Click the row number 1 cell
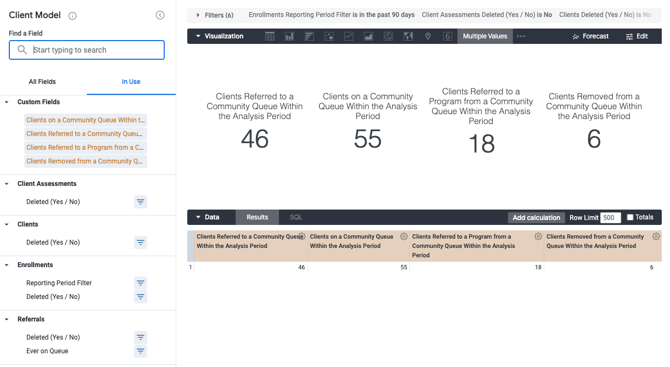Viewport: 670px width, 367px height. [191, 267]
